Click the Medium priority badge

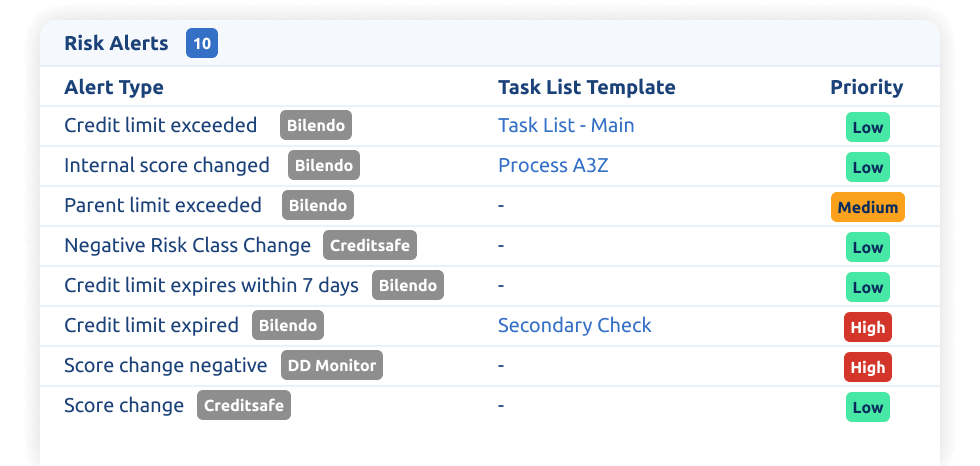(867, 208)
